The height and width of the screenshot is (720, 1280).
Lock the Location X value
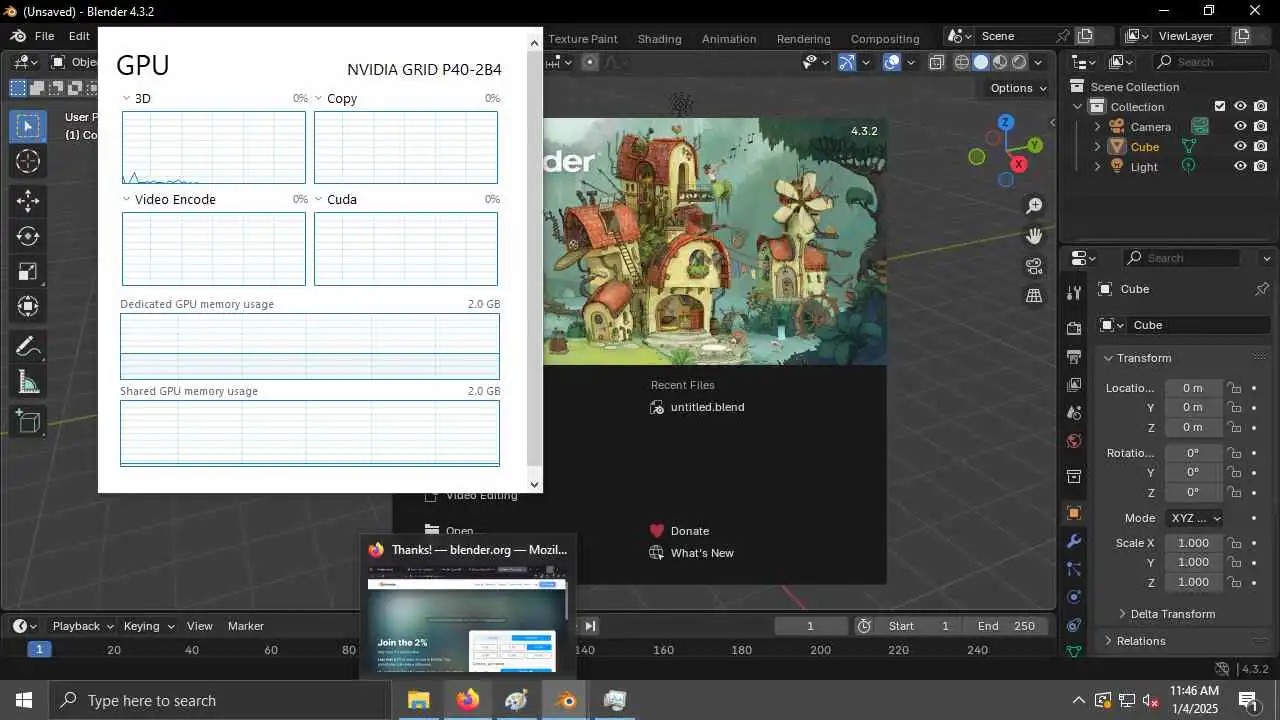click(x=1235, y=388)
